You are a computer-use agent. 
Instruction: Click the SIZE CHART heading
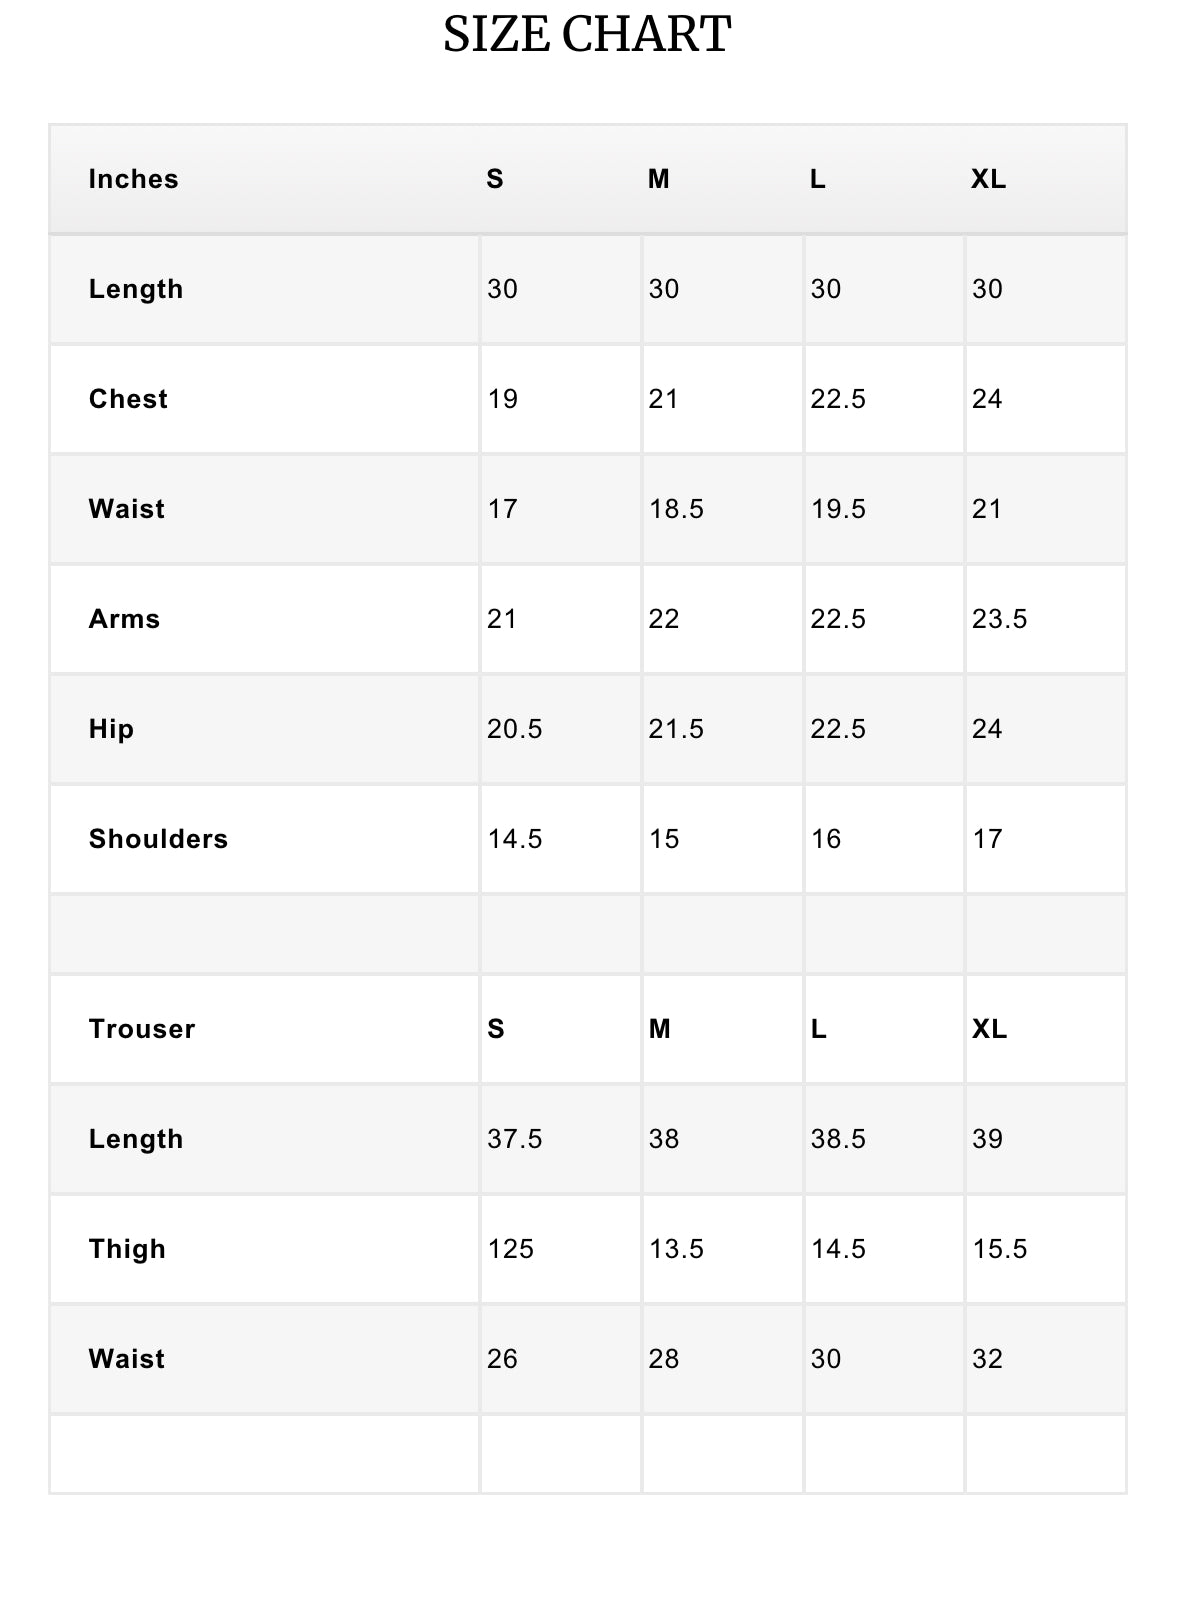pos(587,35)
